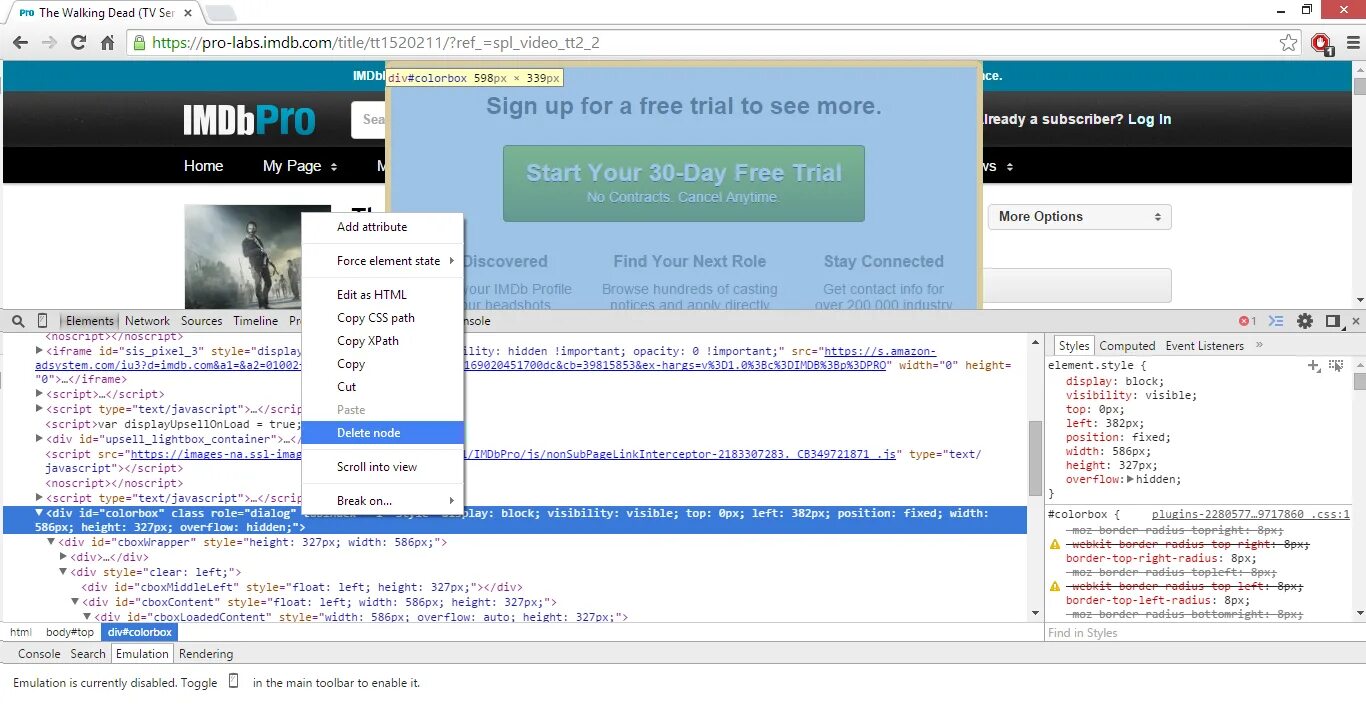The image size is (1366, 727).
Task: Bookmark this page with the star icon
Action: coord(1289,43)
